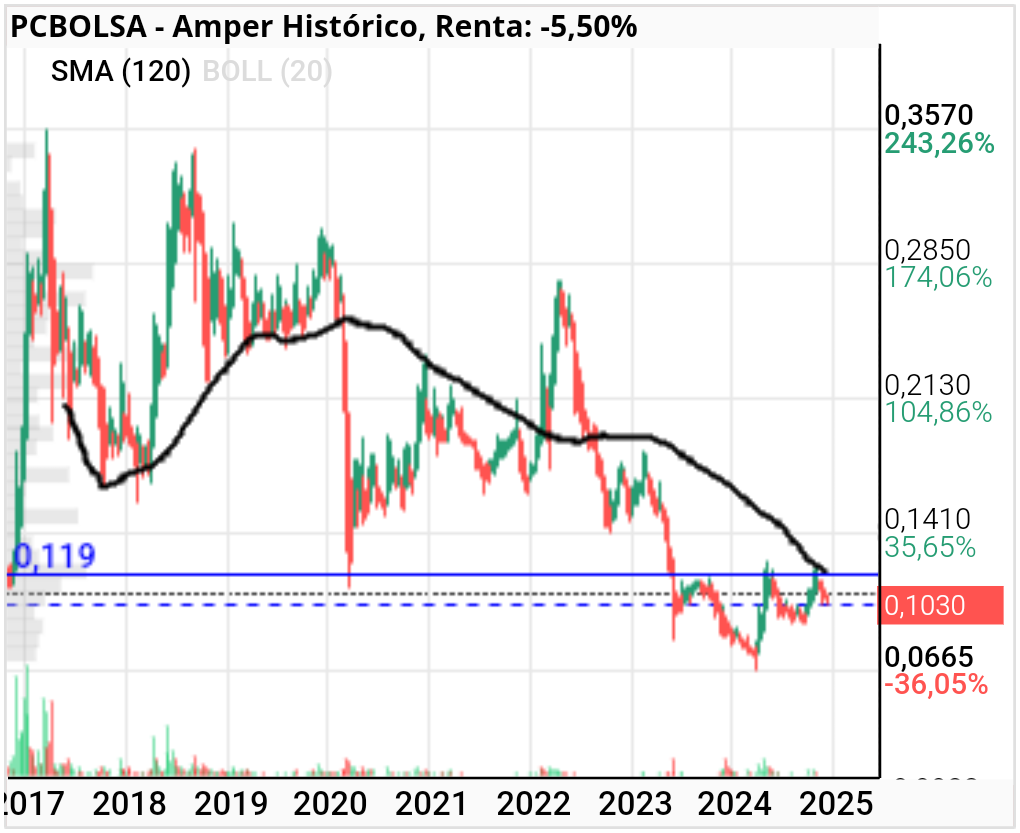Click the 104,86% percentage label
Screen dimensions: 1020x833
(x=938, y=412)
